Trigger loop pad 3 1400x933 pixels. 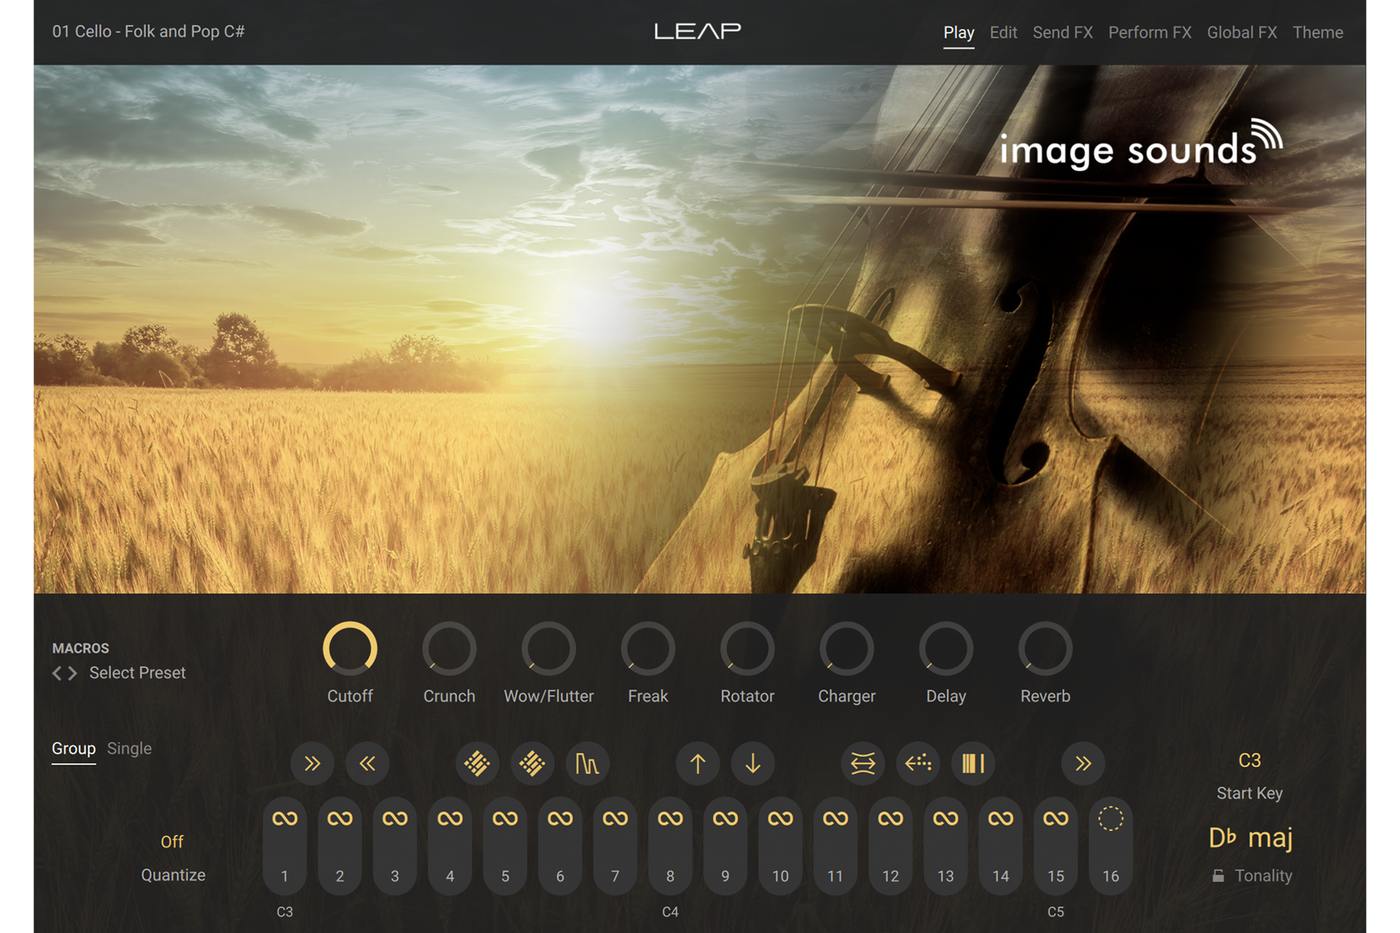[x=395, y=846]
